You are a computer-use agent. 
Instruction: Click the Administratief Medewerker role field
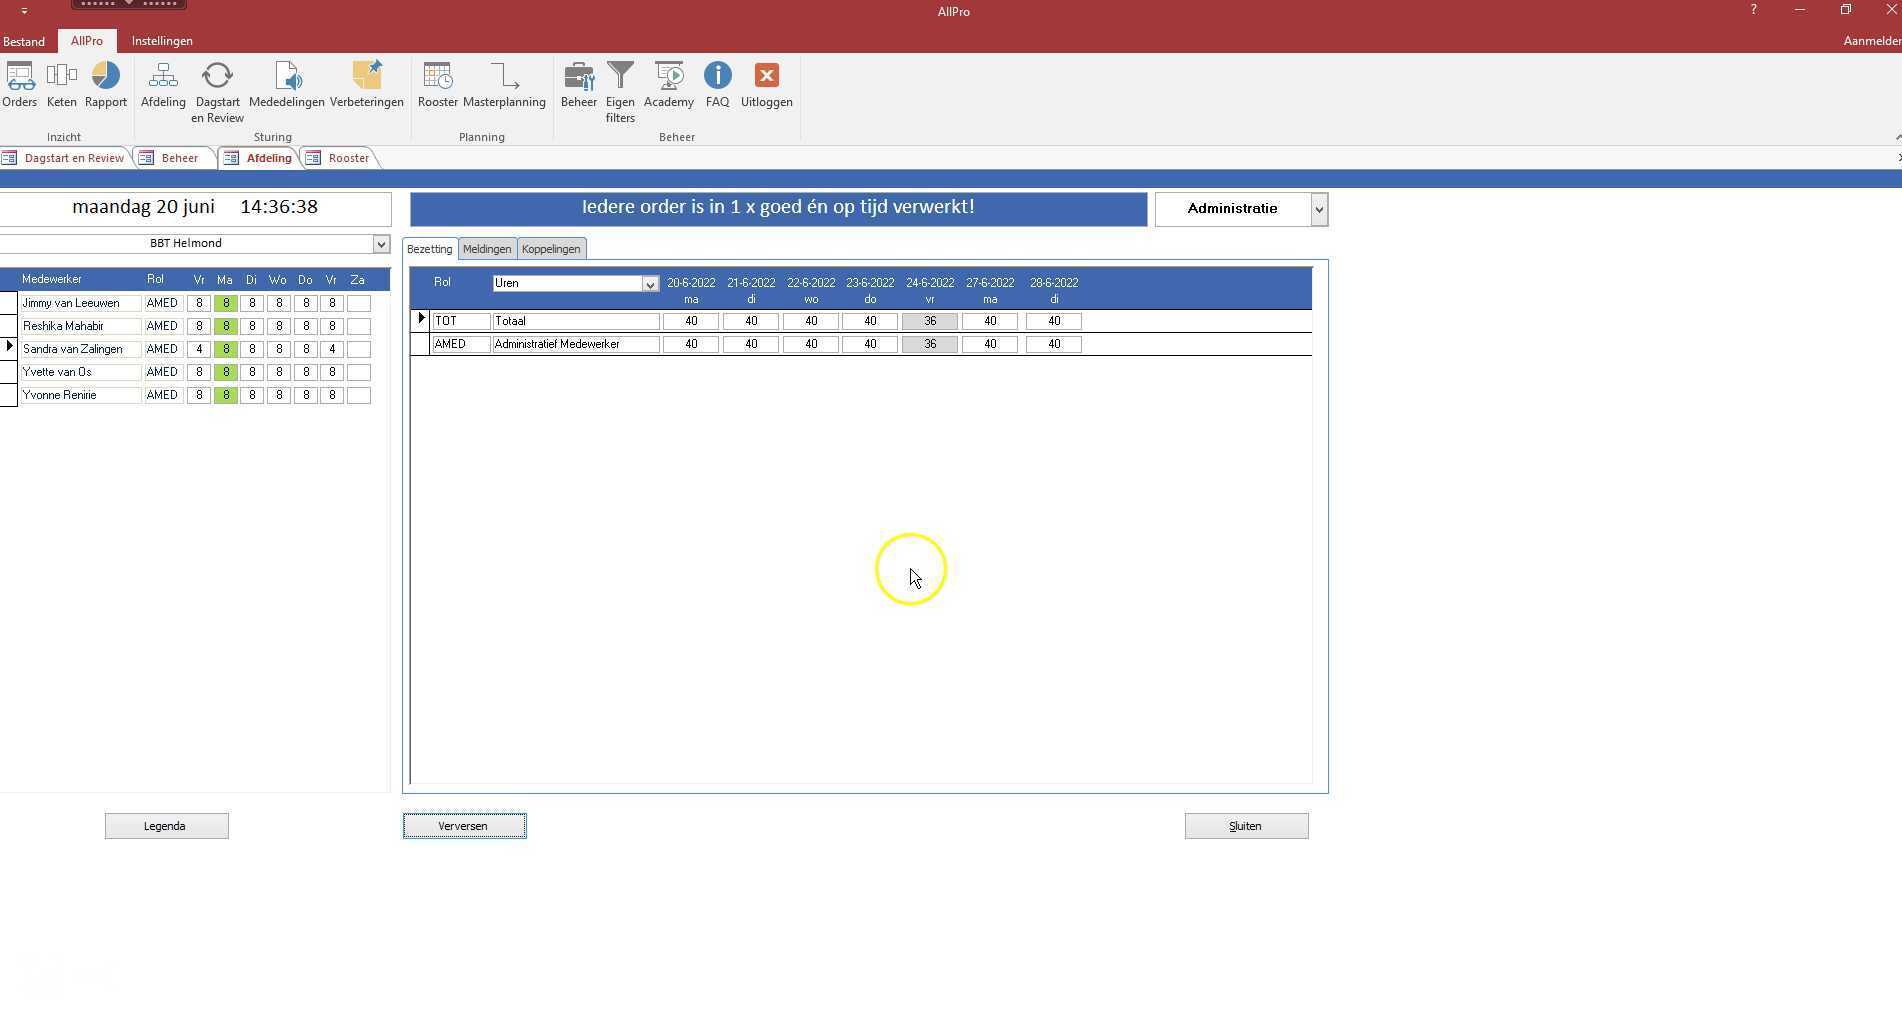click(x=575, y=344)
